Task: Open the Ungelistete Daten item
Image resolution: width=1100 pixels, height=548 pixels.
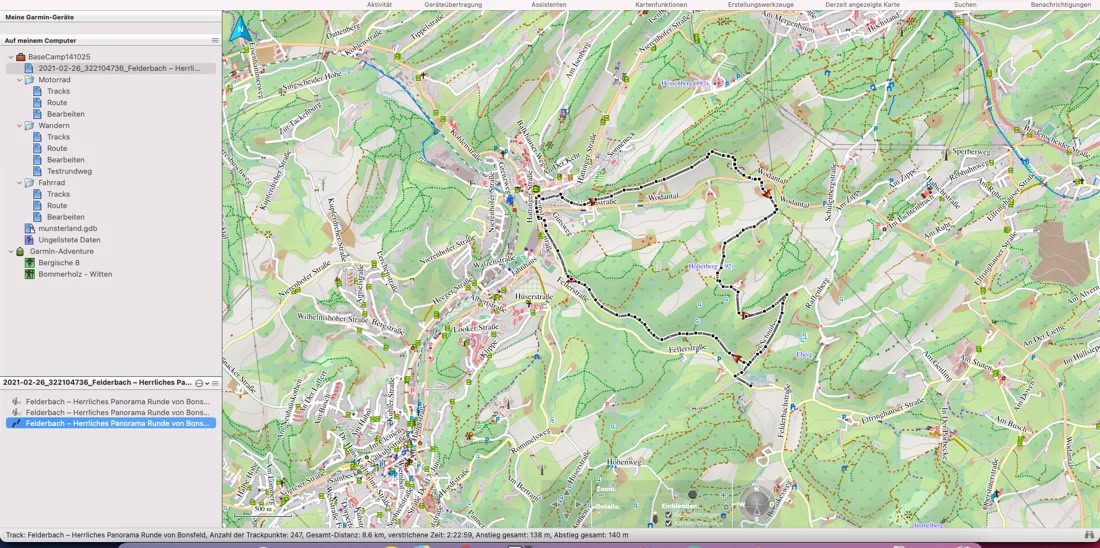Action: pos(69,240)
